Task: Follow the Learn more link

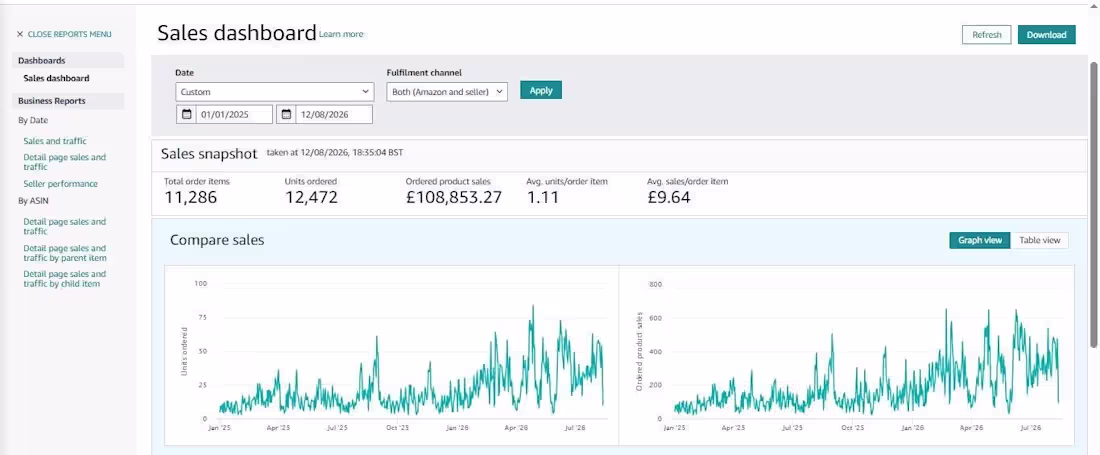Action: click(341, 34)
